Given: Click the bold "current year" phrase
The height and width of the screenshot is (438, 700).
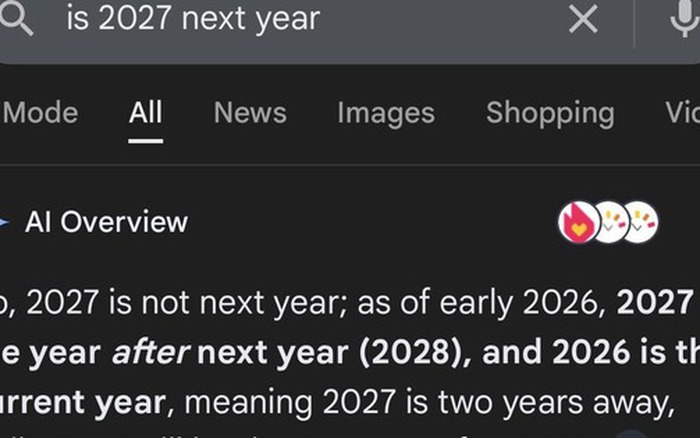Looking at the screenshot, I should (84, 403).
